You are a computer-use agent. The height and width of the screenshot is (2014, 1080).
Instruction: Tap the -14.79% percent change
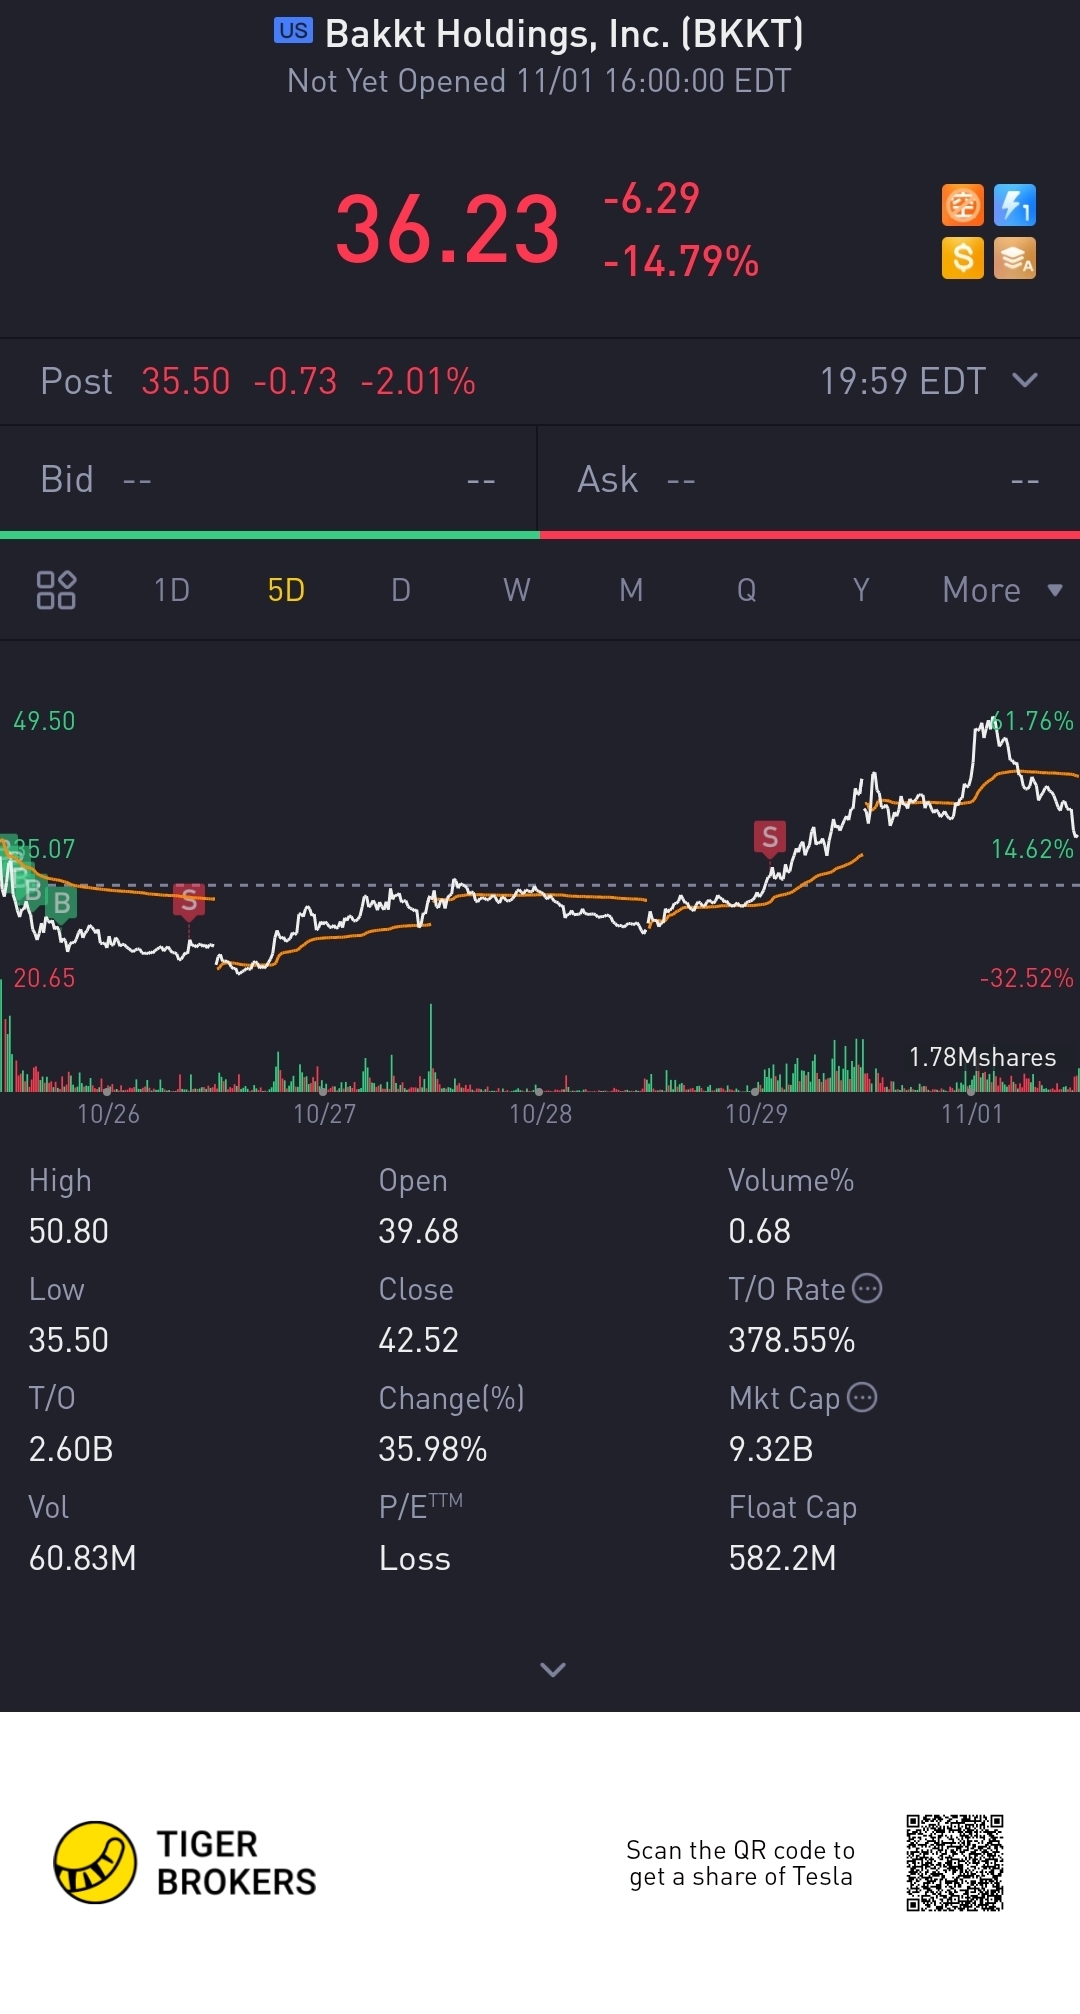click(x=681, y=261)
